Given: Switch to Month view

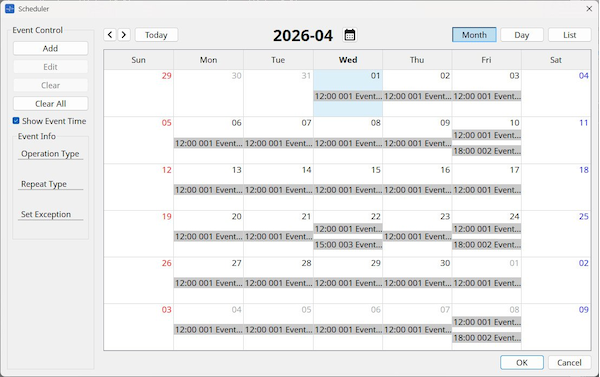Looking at the screenshot, I should tap(474, 35).
